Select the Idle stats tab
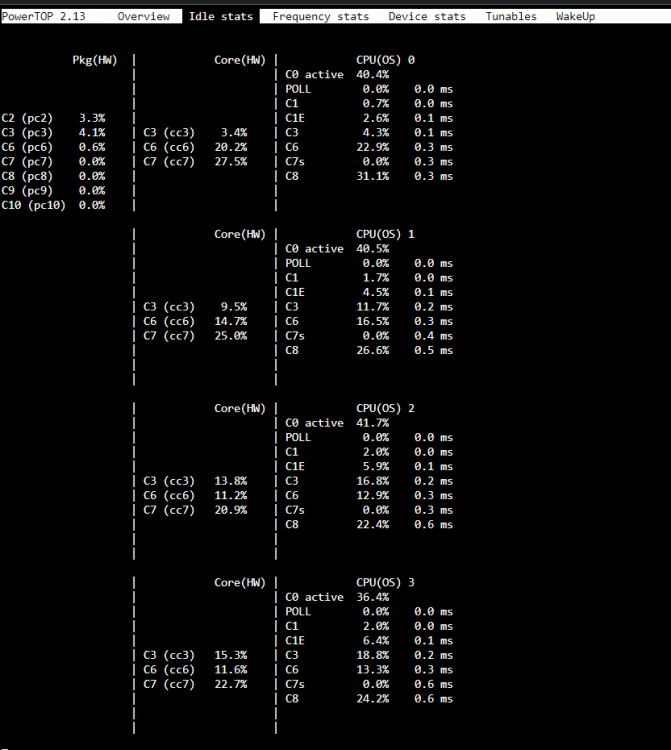 click(220, 16)
